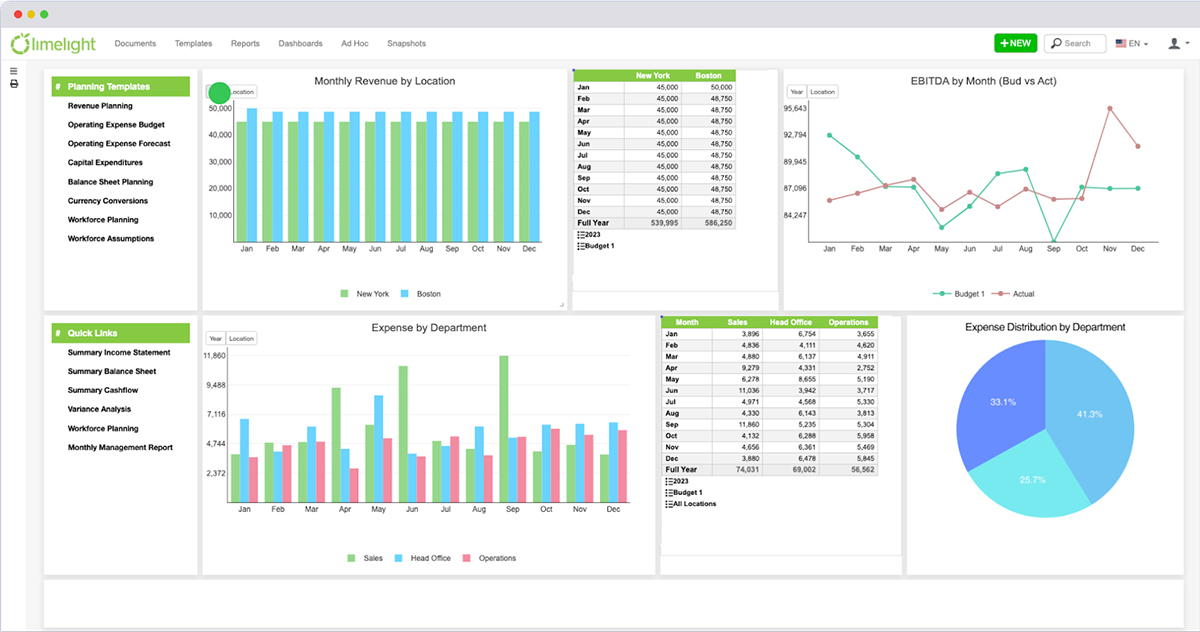The width and height of the screenshot is (1200, 632).
Task: Open the hamburger sidebar menu icon
Action: [14, 71]
